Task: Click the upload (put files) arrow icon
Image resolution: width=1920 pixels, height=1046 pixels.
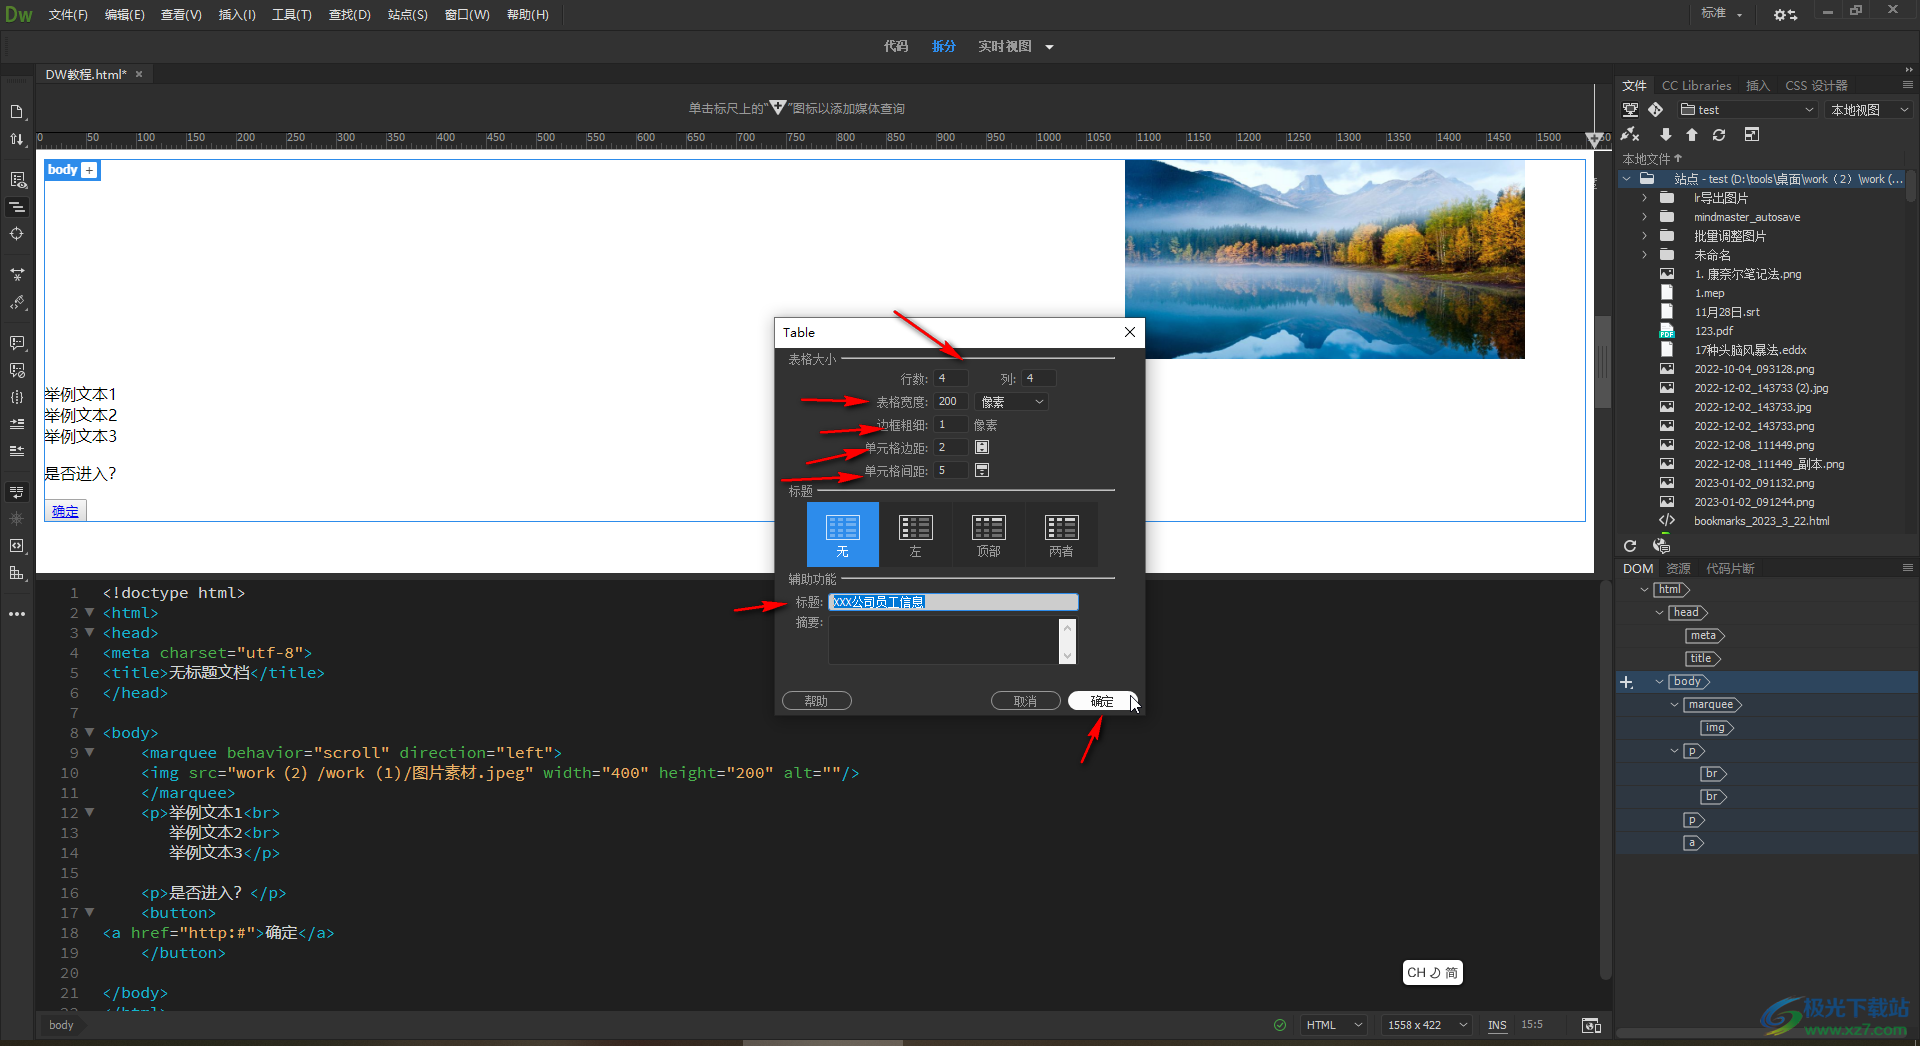Action: click(1692, 135)
